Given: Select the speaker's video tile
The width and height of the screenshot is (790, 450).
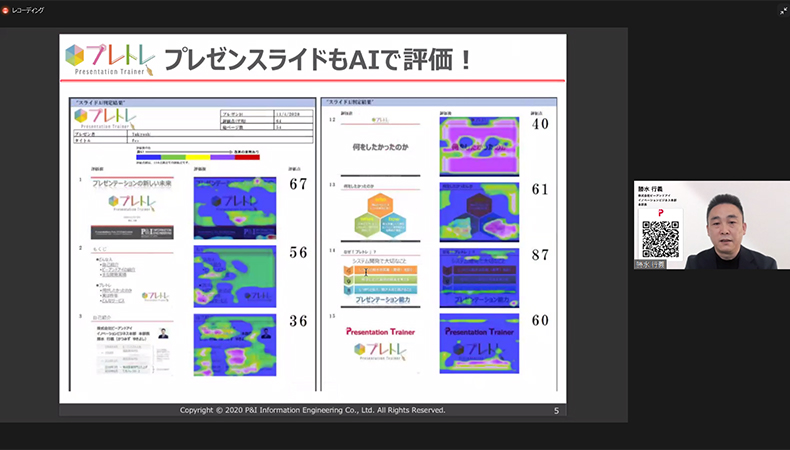Looking at the screenshot, I should (x=711, y=225).
